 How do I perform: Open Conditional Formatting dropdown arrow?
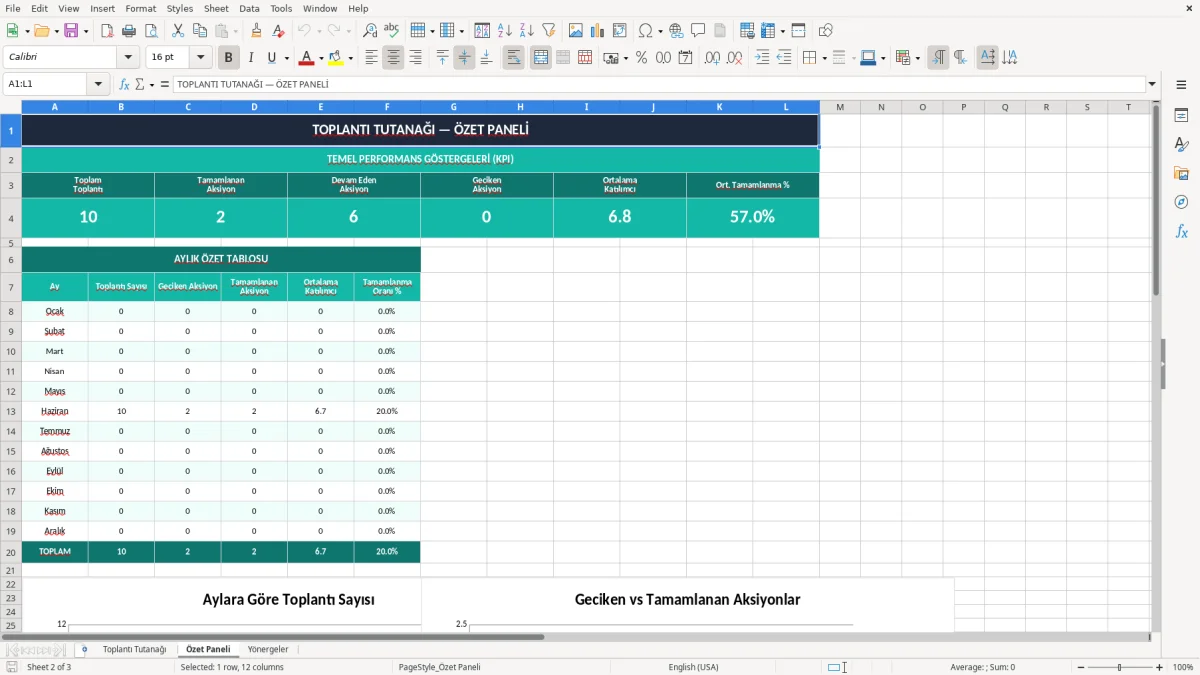tap(917, 58)
